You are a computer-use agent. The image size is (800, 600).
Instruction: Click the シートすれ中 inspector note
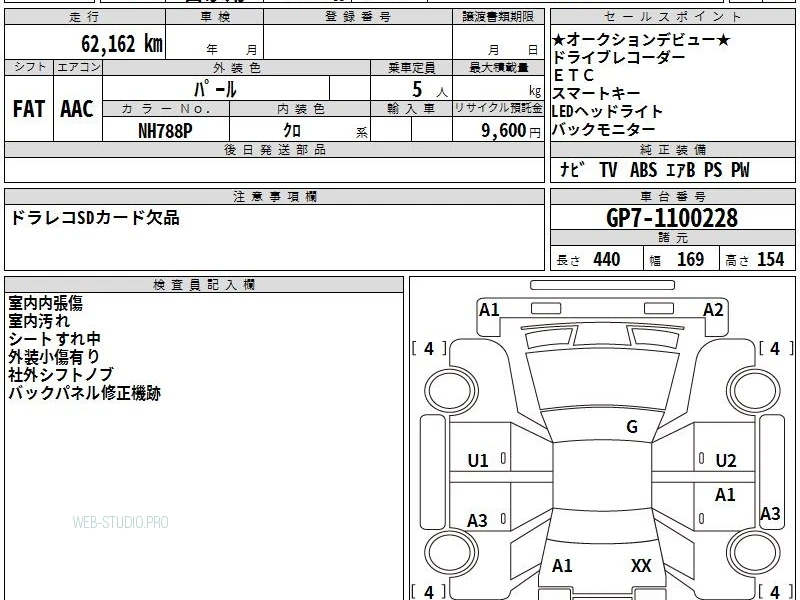55,339
